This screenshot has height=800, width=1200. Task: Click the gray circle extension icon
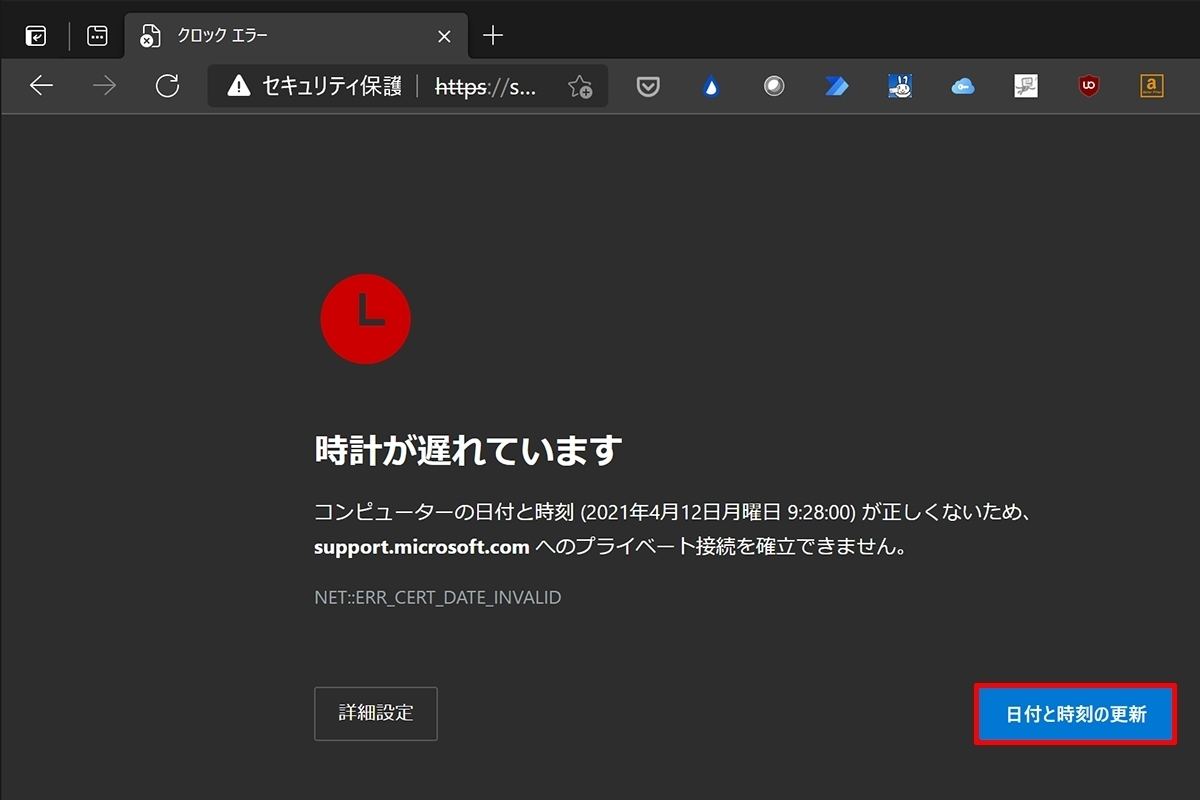pos(773,87)
